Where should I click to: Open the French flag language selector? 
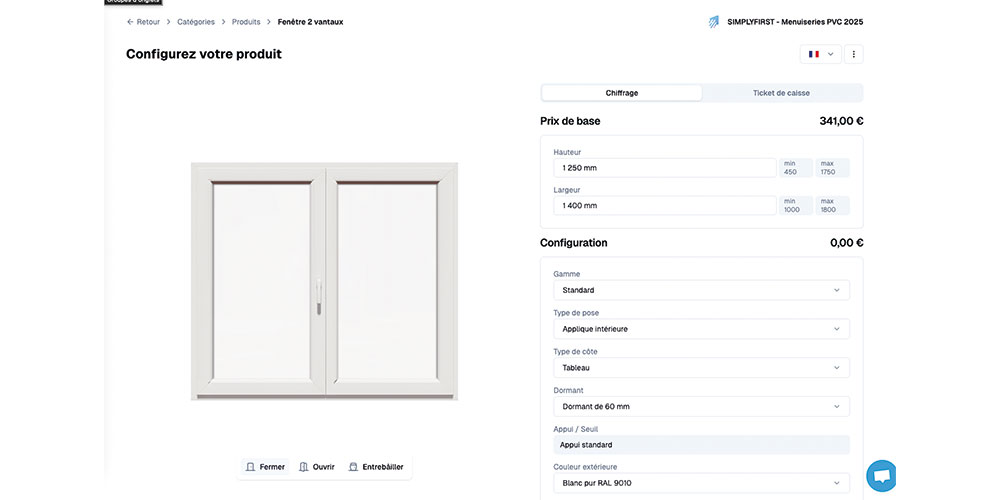point(820,54)
